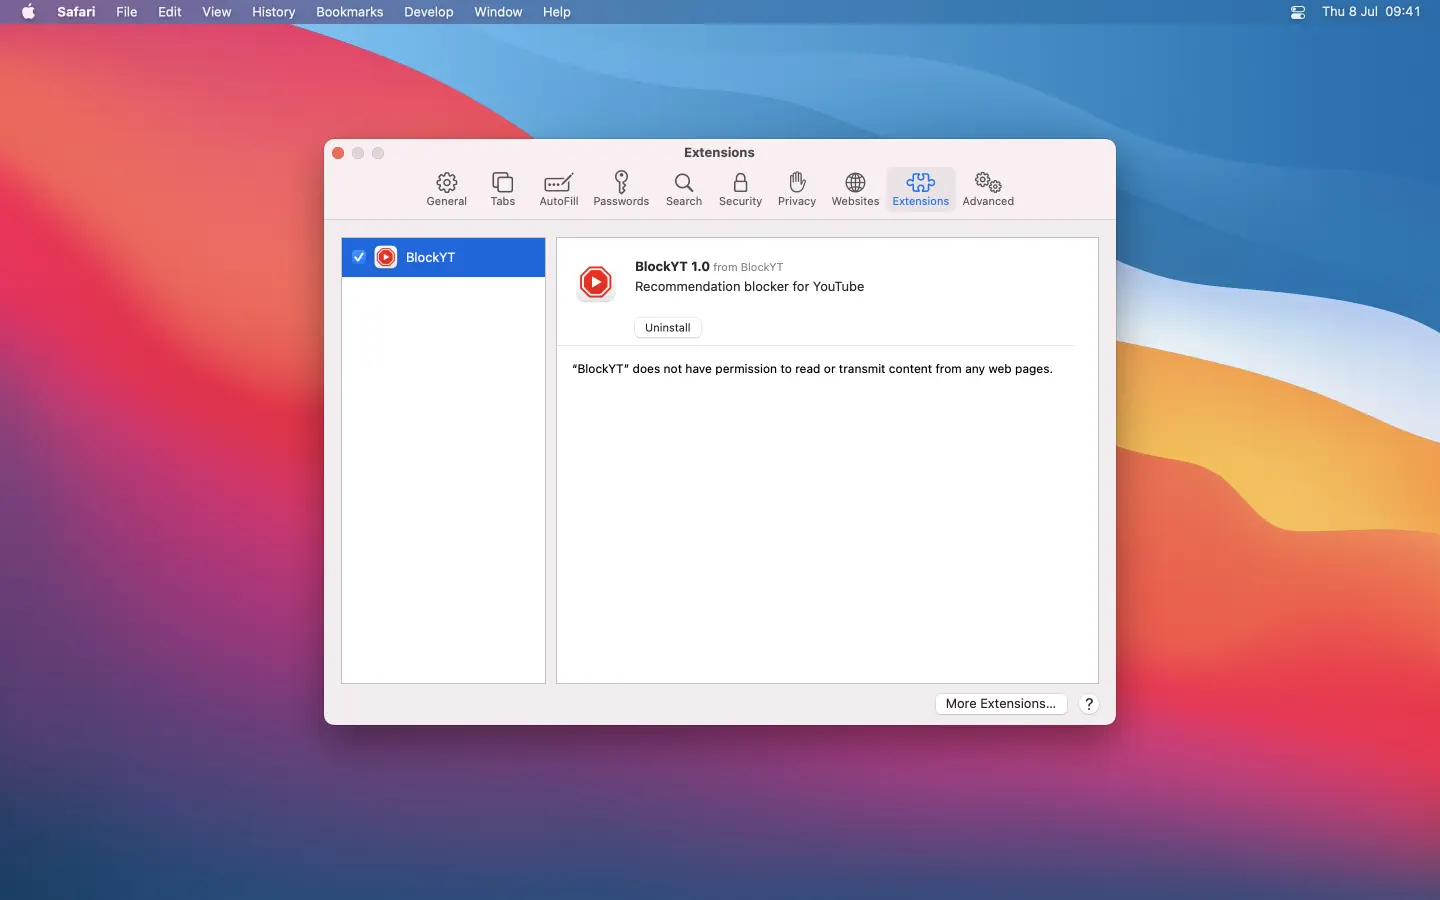
Task: Open the Search preferences pane
Action: 684,189
